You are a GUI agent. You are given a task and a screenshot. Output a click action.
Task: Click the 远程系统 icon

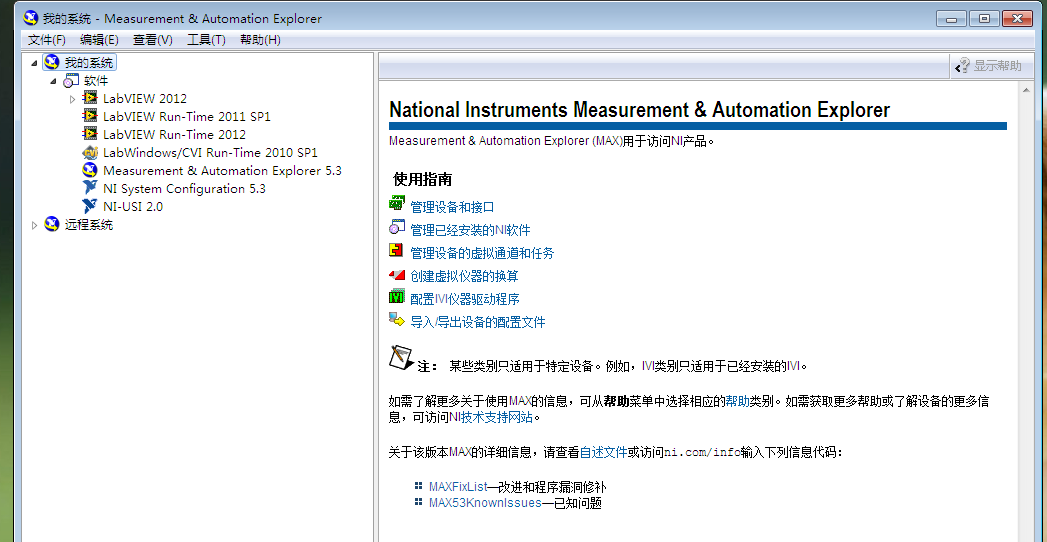52,225
